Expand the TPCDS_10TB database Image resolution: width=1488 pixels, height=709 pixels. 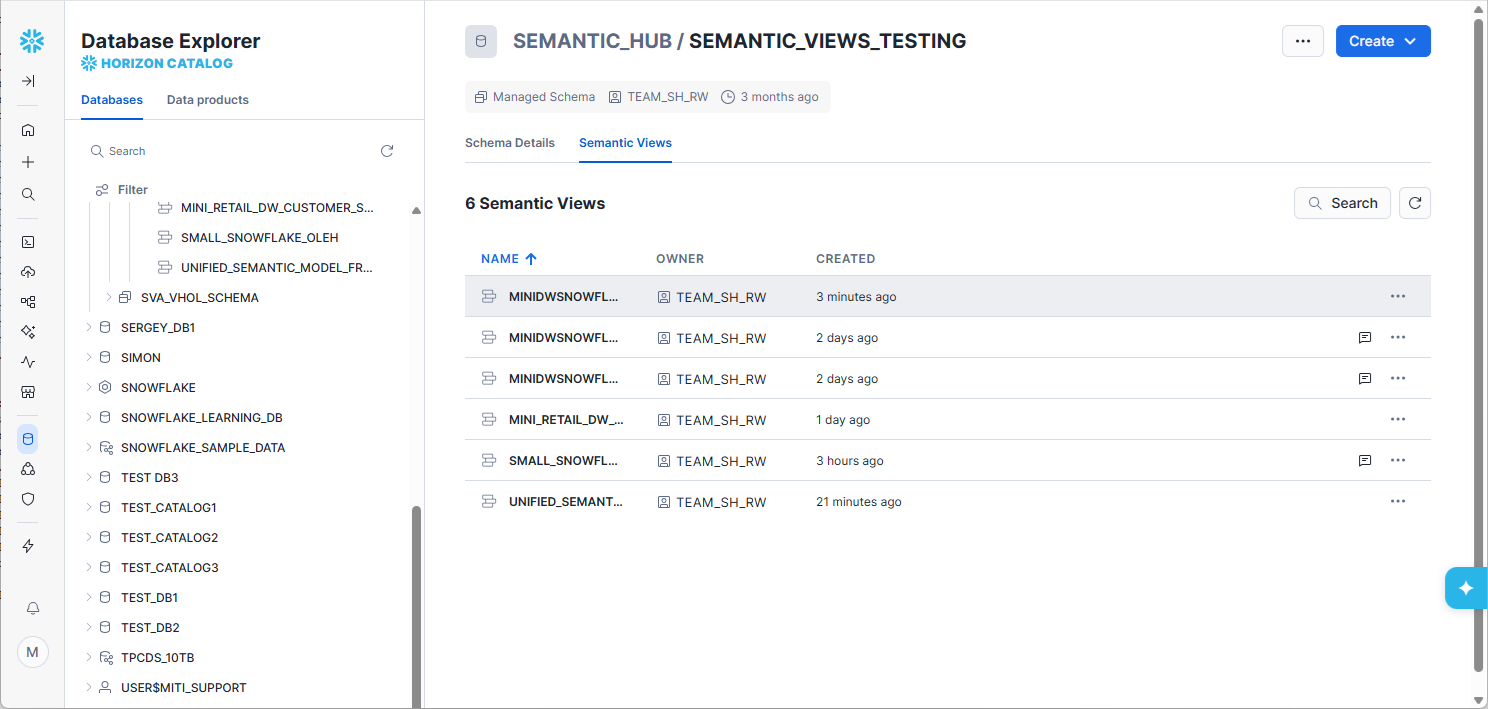tap(89, 658)
